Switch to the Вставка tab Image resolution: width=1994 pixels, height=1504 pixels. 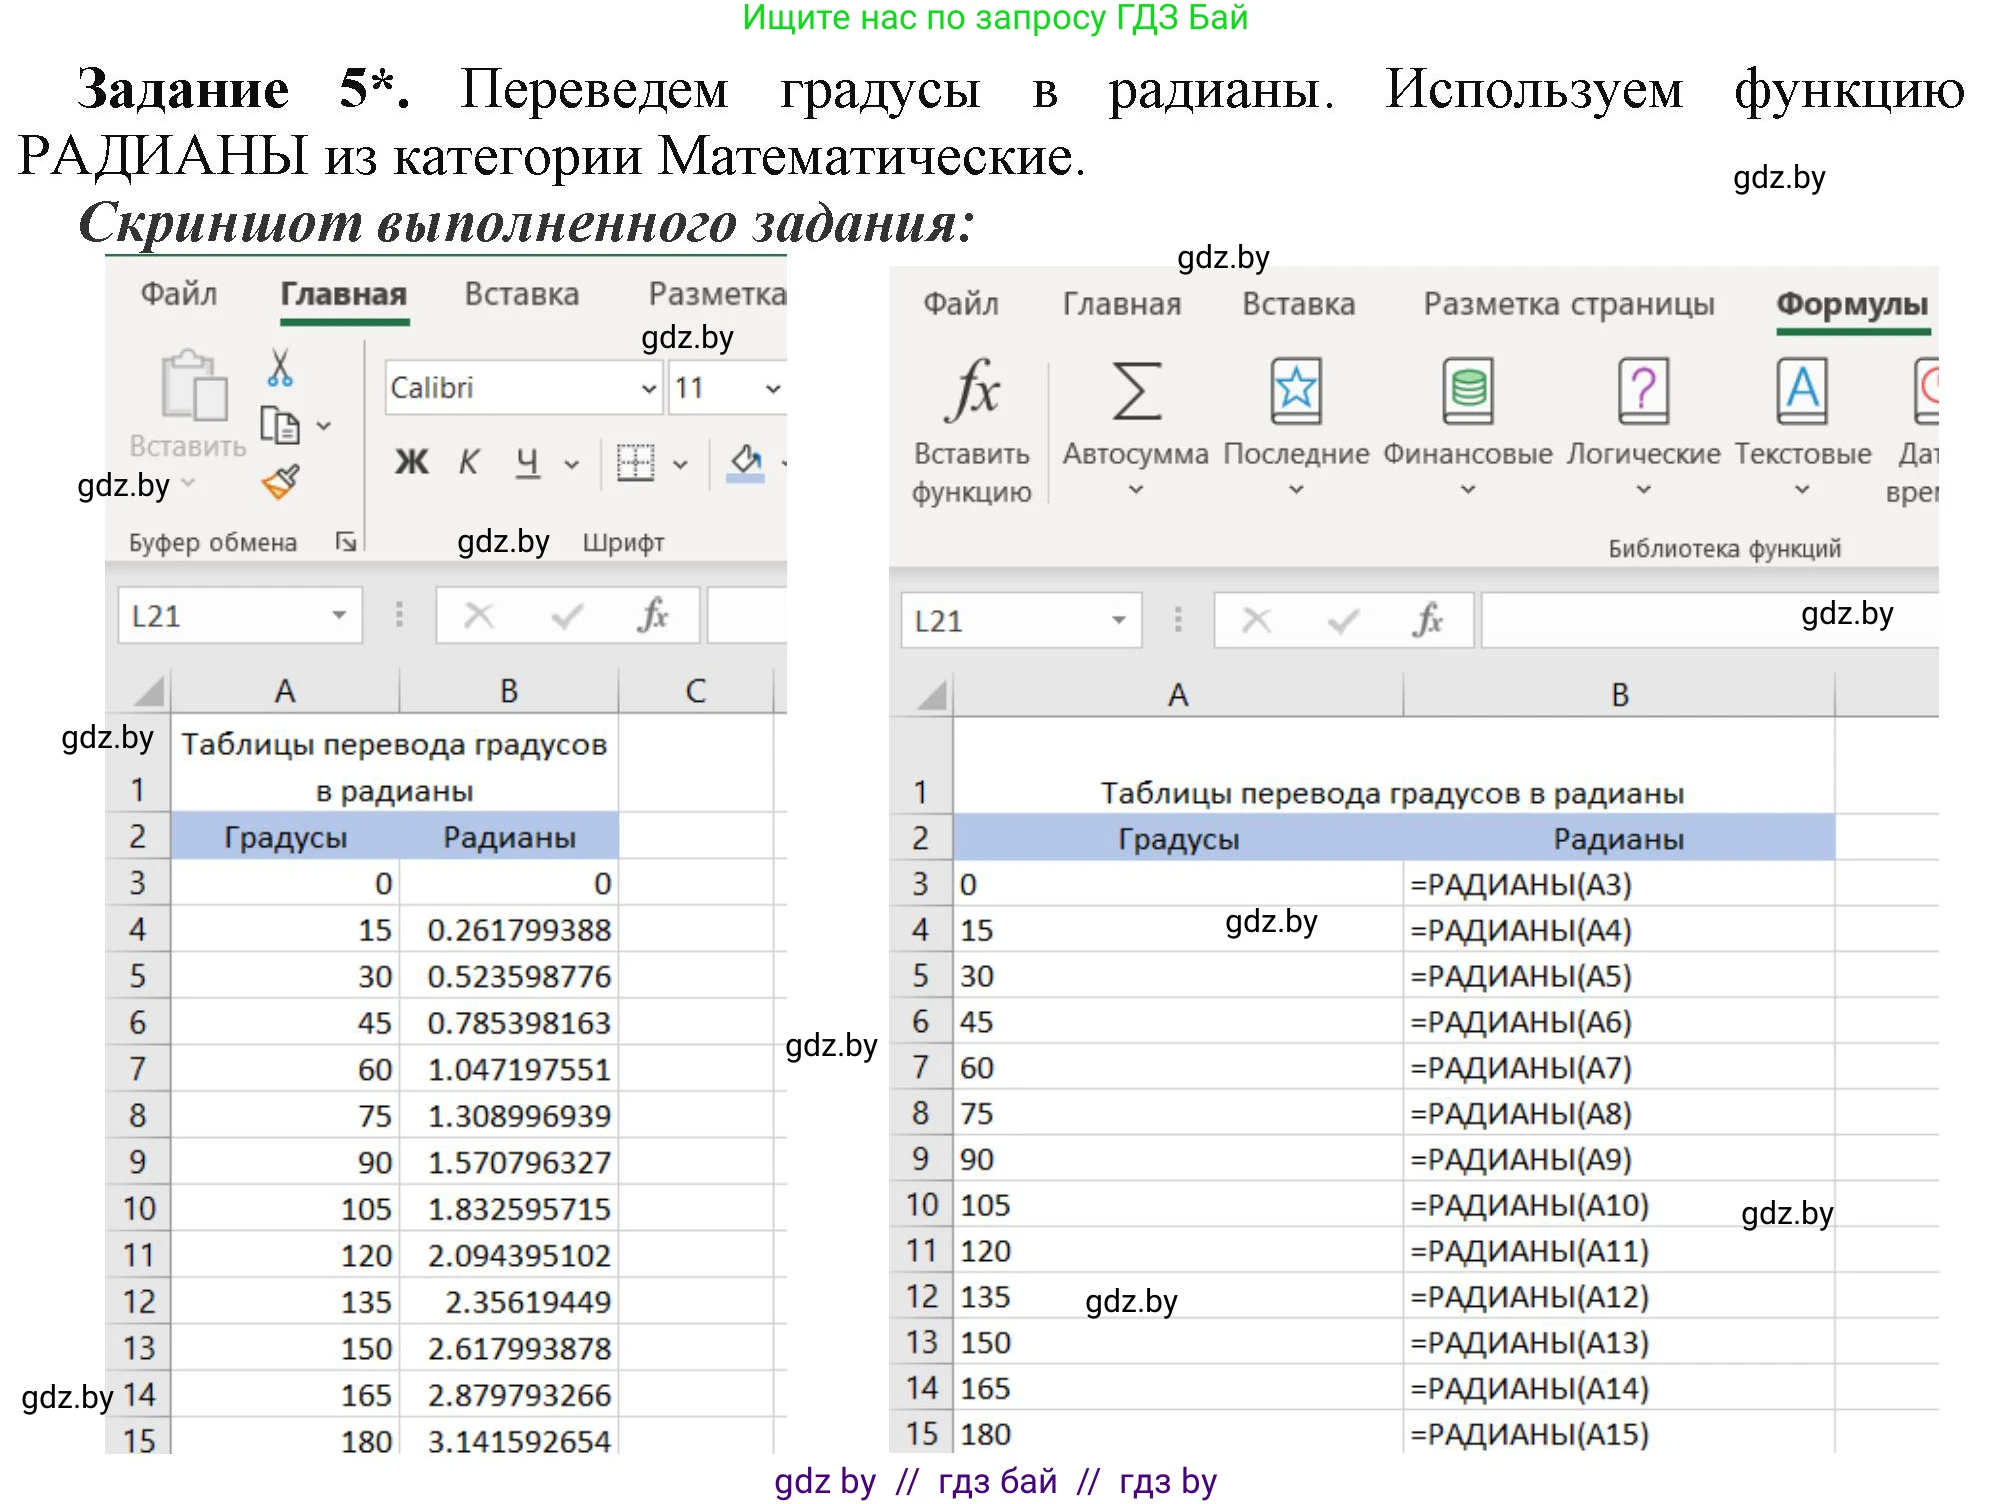522,295
